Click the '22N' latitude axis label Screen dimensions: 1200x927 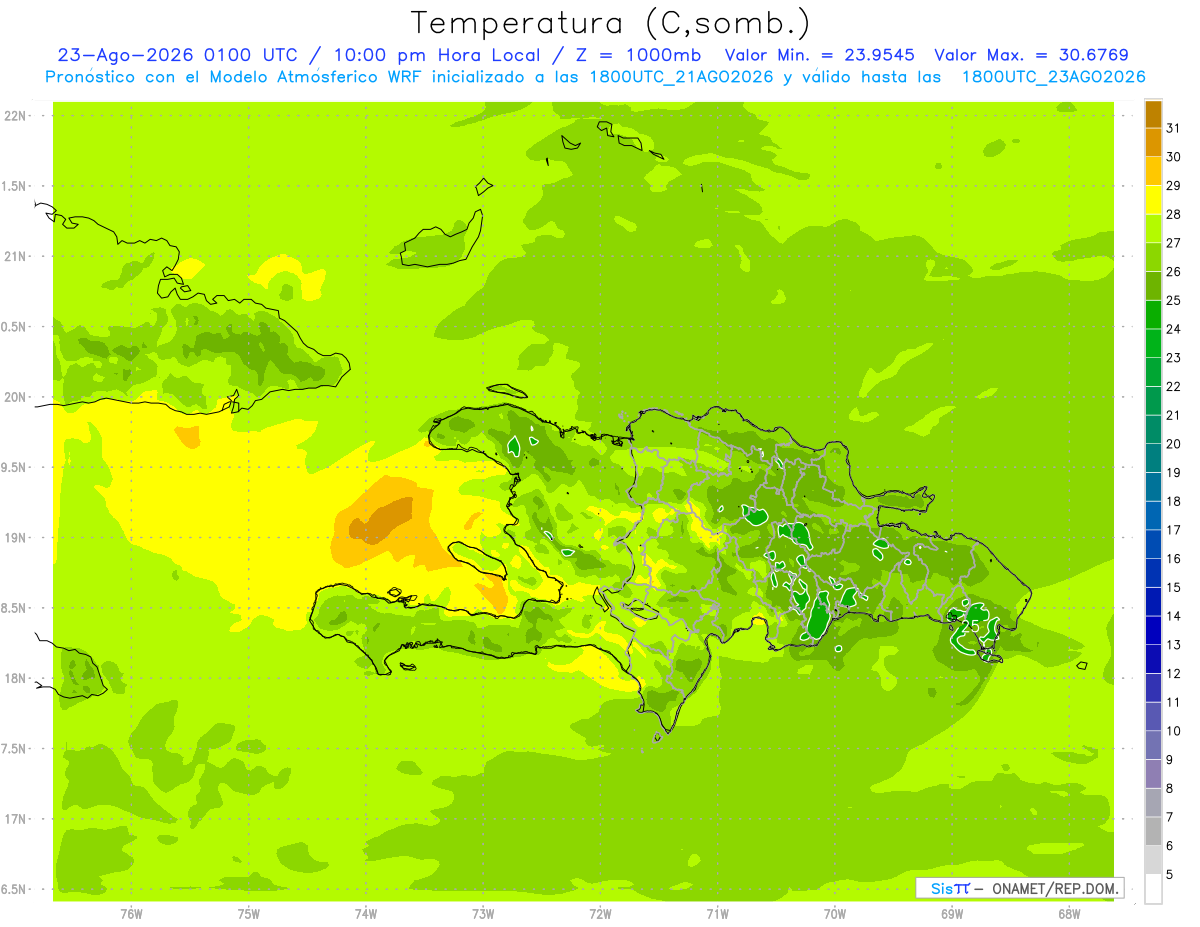click(x=16, y=115)
